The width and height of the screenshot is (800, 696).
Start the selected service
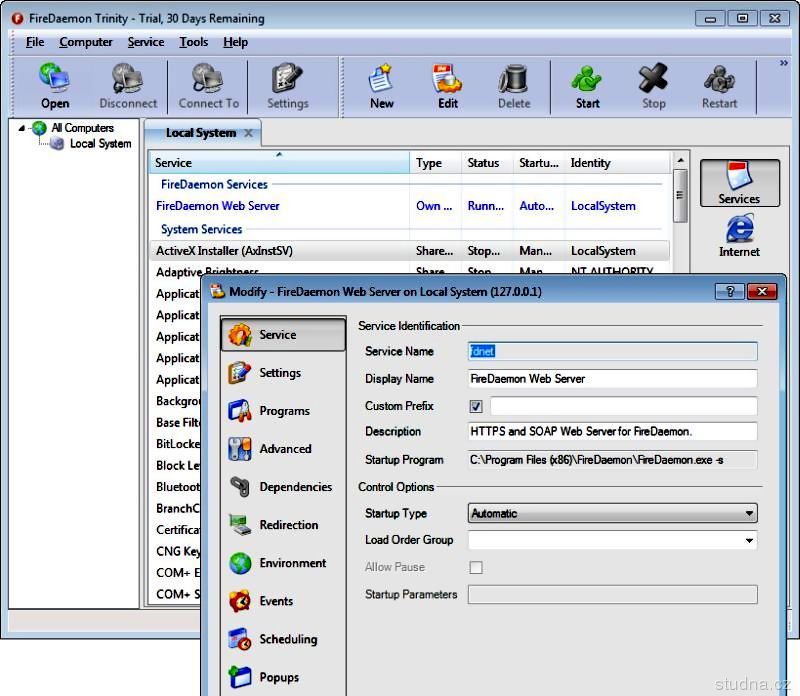587,85
